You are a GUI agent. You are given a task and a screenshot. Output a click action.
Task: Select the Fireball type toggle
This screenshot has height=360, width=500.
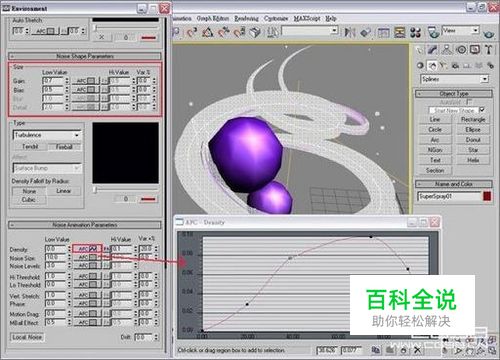(x=64, y=147)
